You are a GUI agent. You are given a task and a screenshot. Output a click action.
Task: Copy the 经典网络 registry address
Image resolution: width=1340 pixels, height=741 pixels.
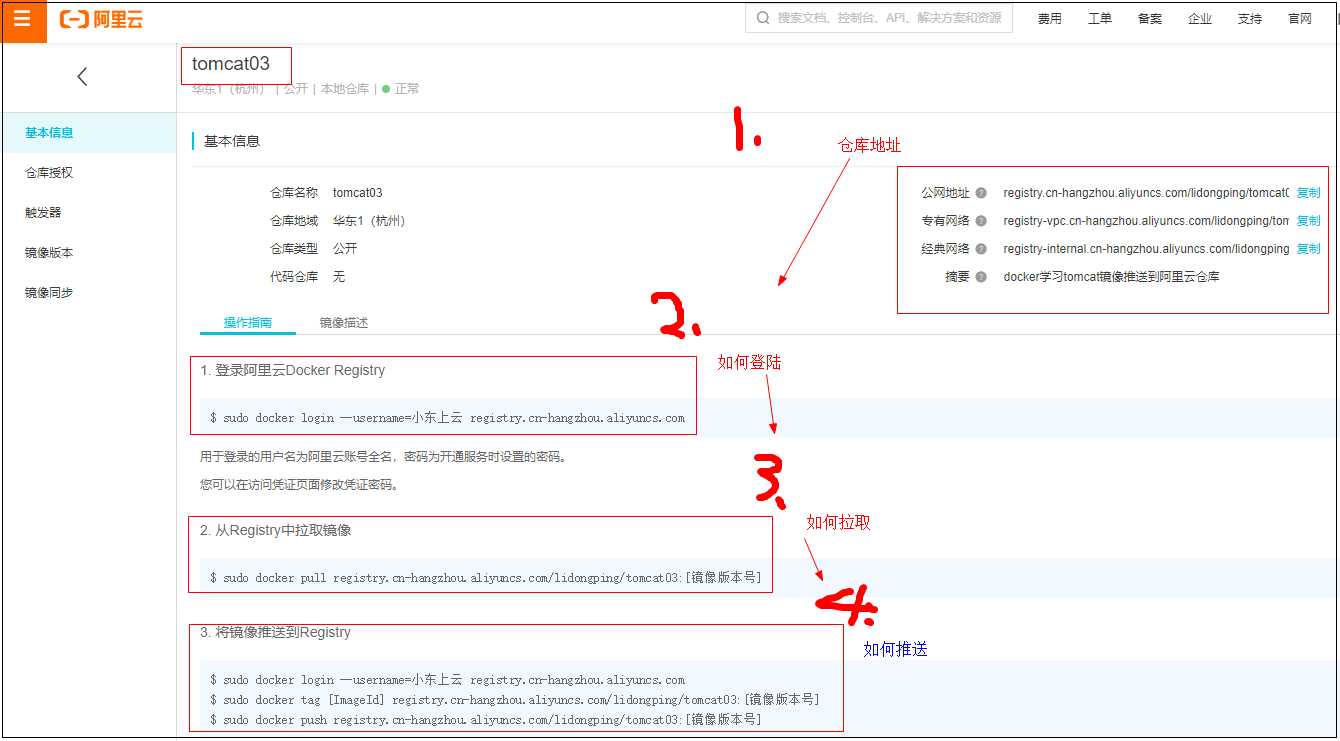(x=1308, y=249)
